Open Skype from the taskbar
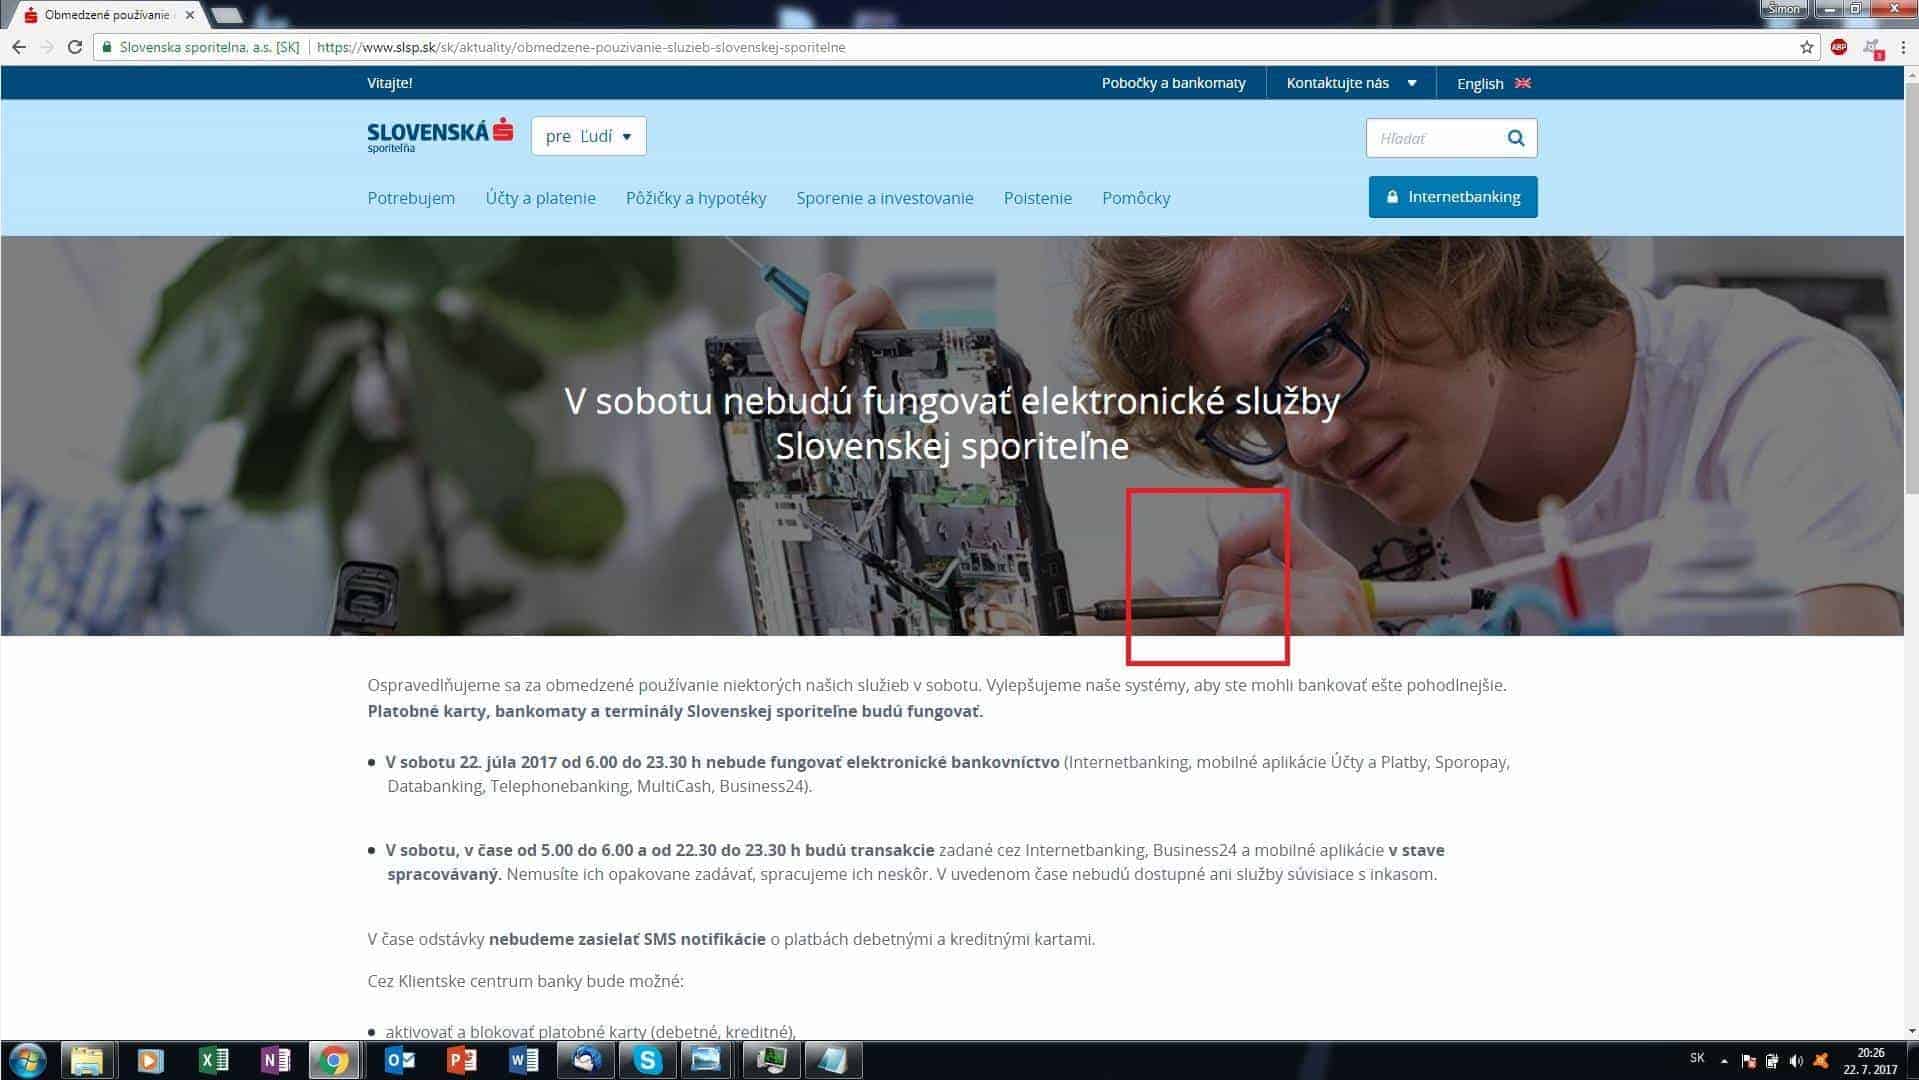 point(647,1060)
